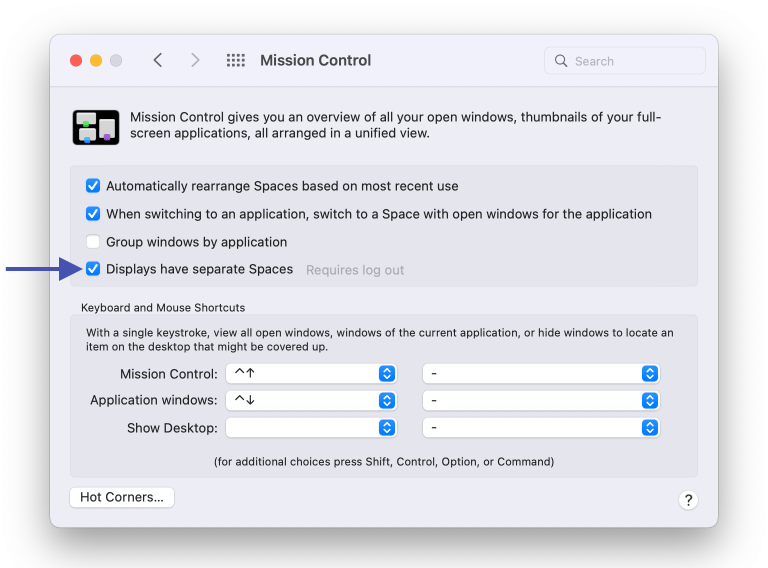The height and width of the screenshot is (568, 768).
Task: Click the Show Desktop label
Action: [x=172, y=428]
